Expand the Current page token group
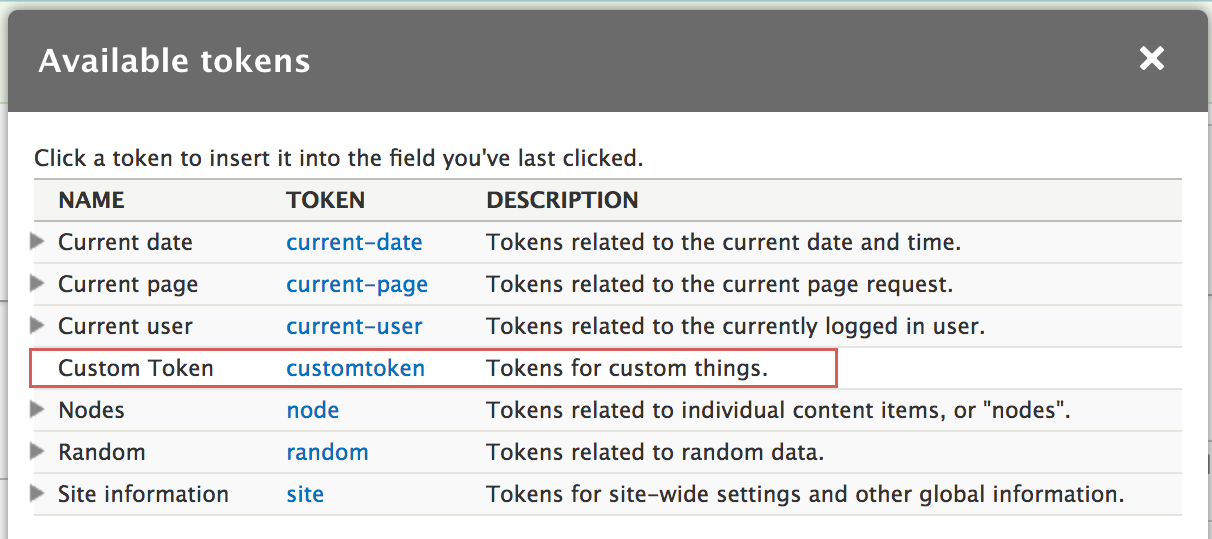Image resolution: width=1212 pixels, height=539 pixels. [38, 284]
